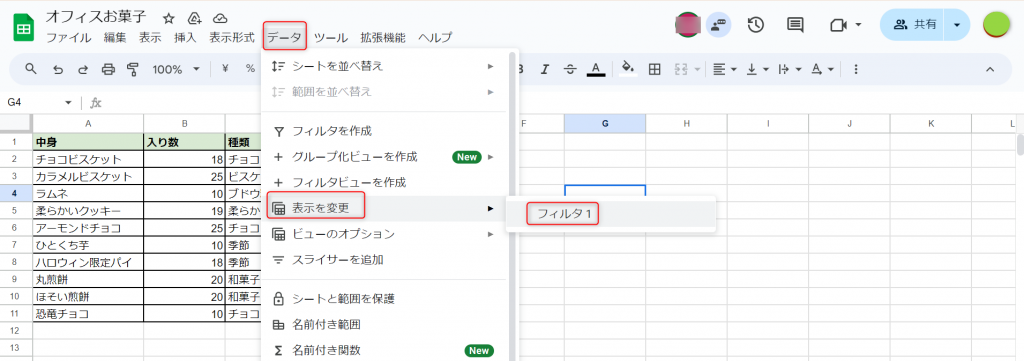Open the 挿入 menu
Screen dimensions: 1024x361
click(x=185, y=37)
